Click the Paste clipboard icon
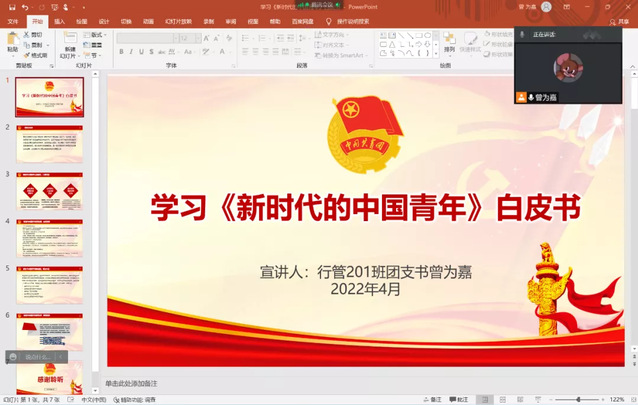 (x=13, y=39)
